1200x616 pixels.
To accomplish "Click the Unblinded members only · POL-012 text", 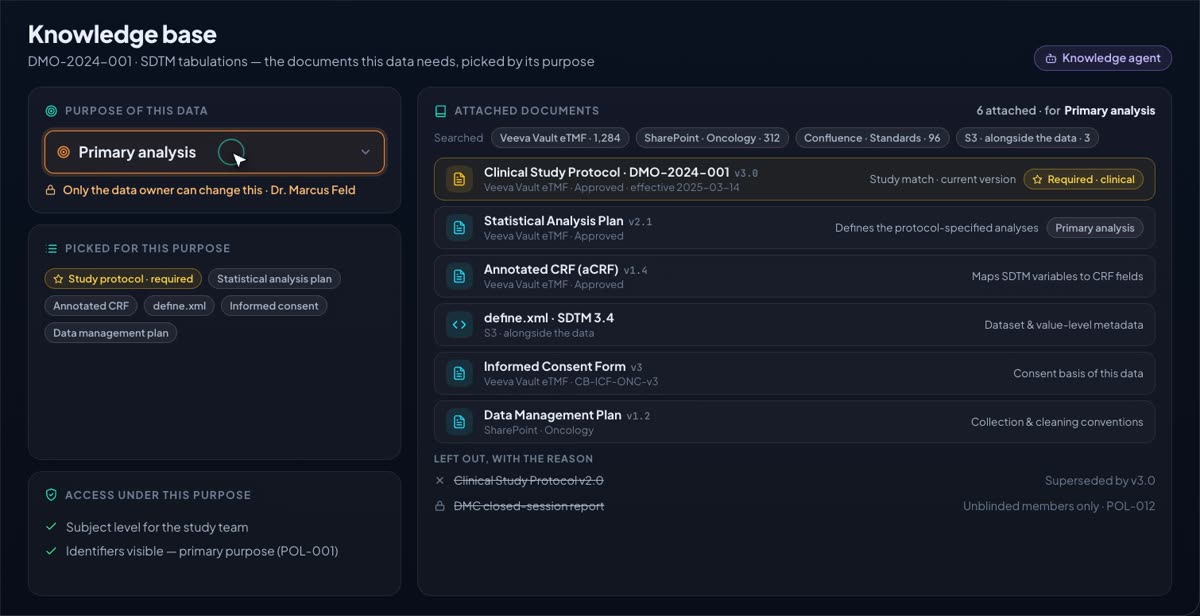I will [x=1059, y=506].
